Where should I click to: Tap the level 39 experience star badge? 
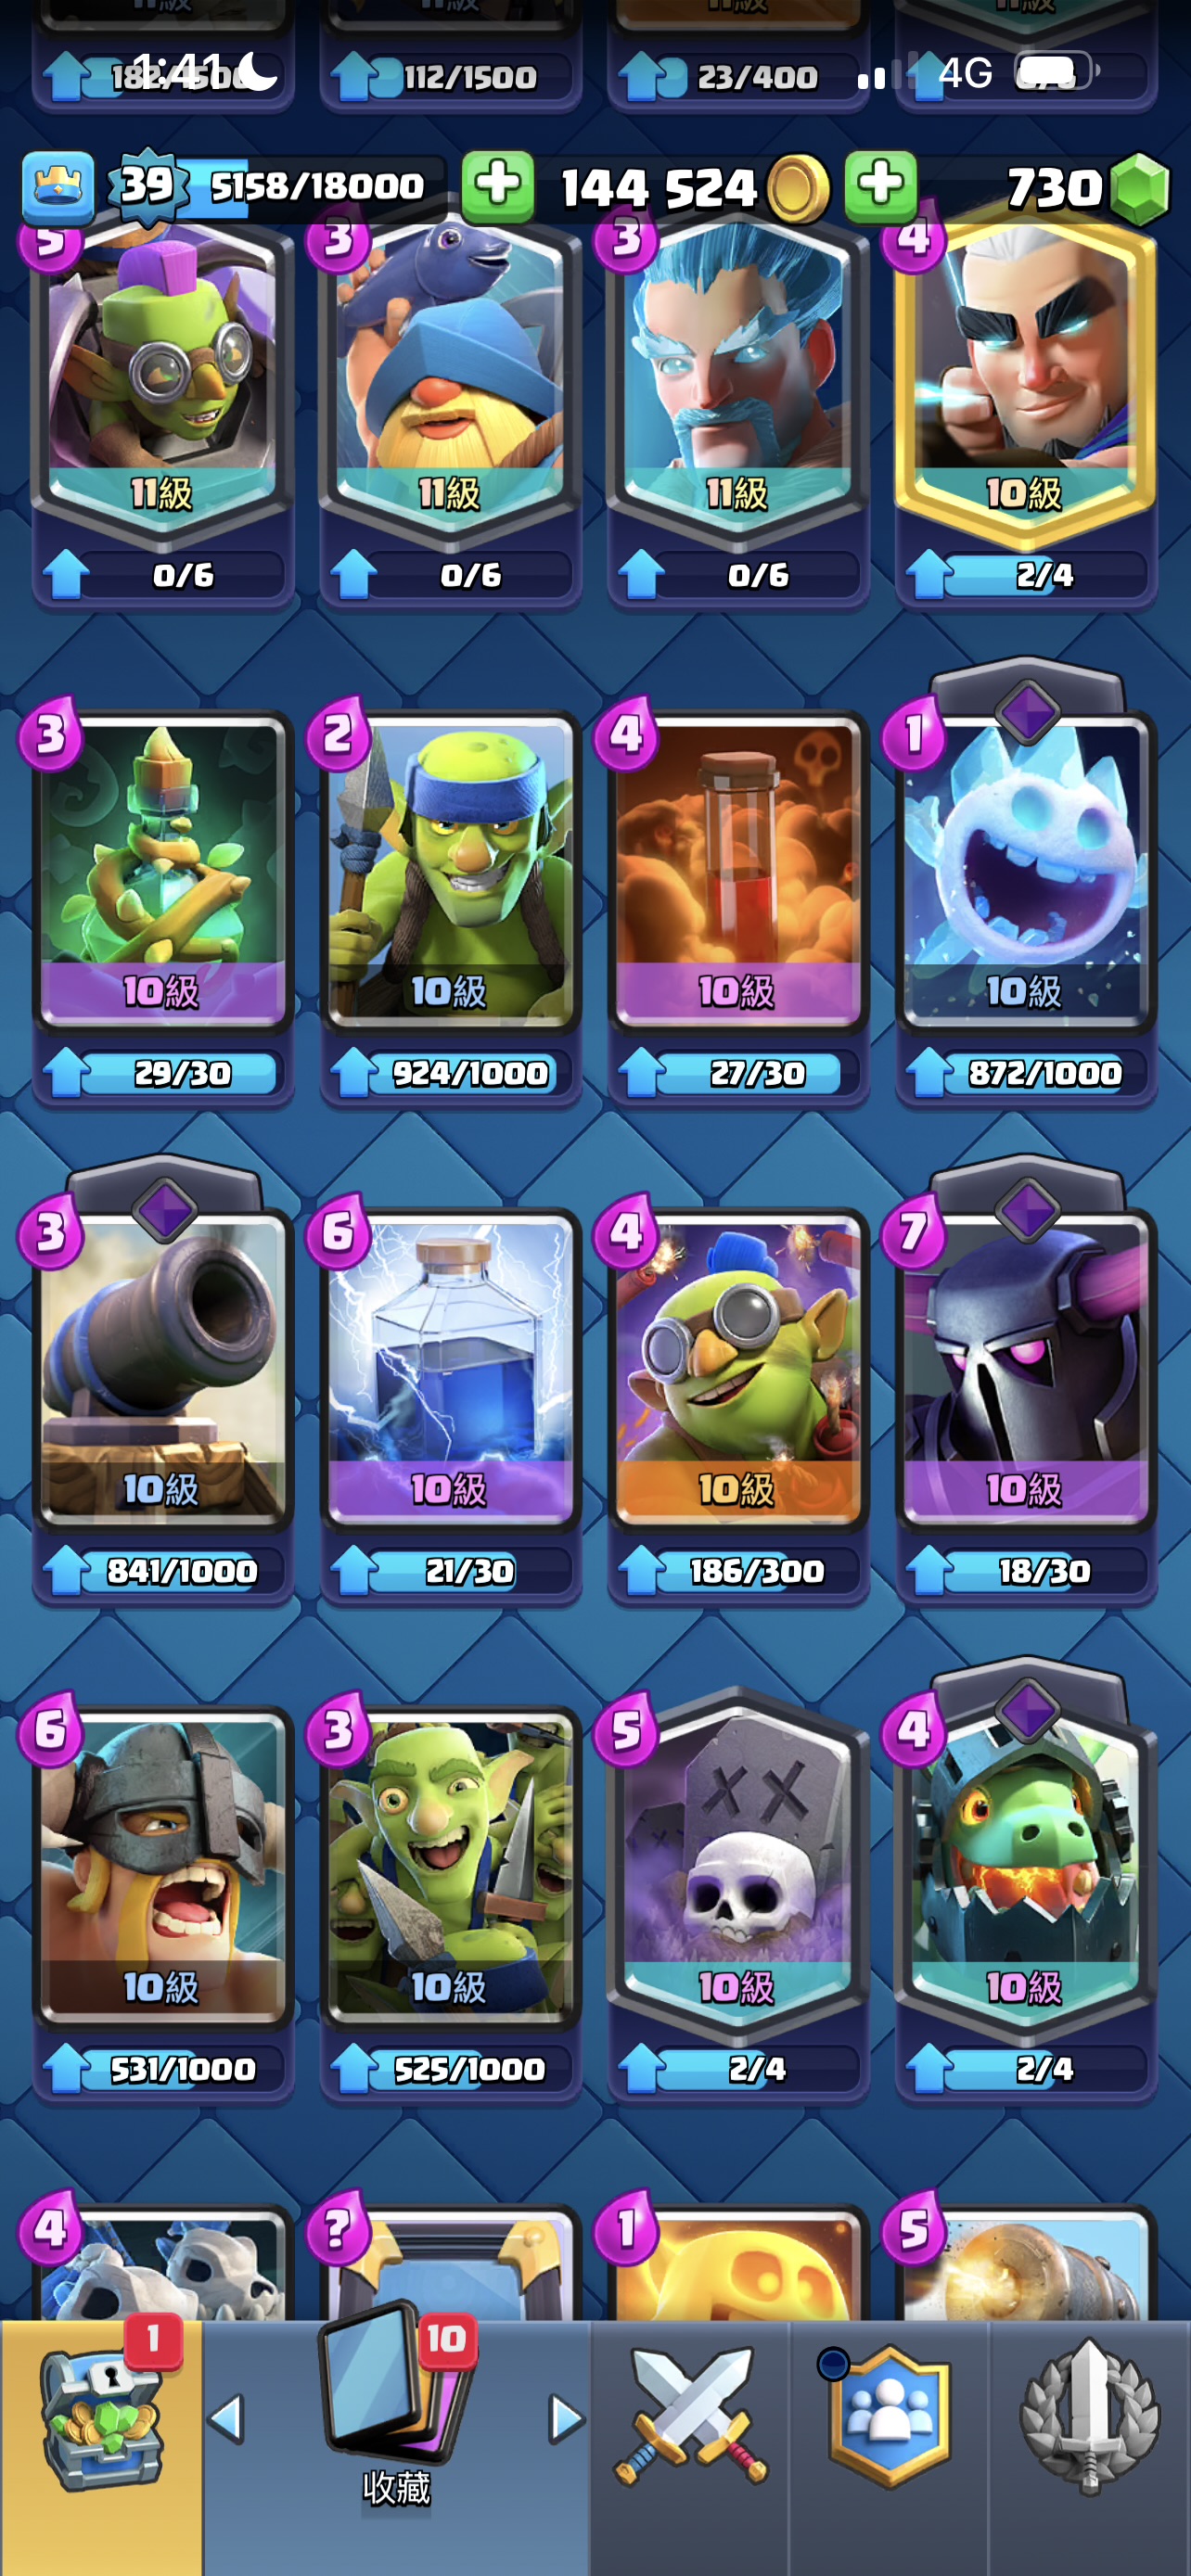click(148, 186)
